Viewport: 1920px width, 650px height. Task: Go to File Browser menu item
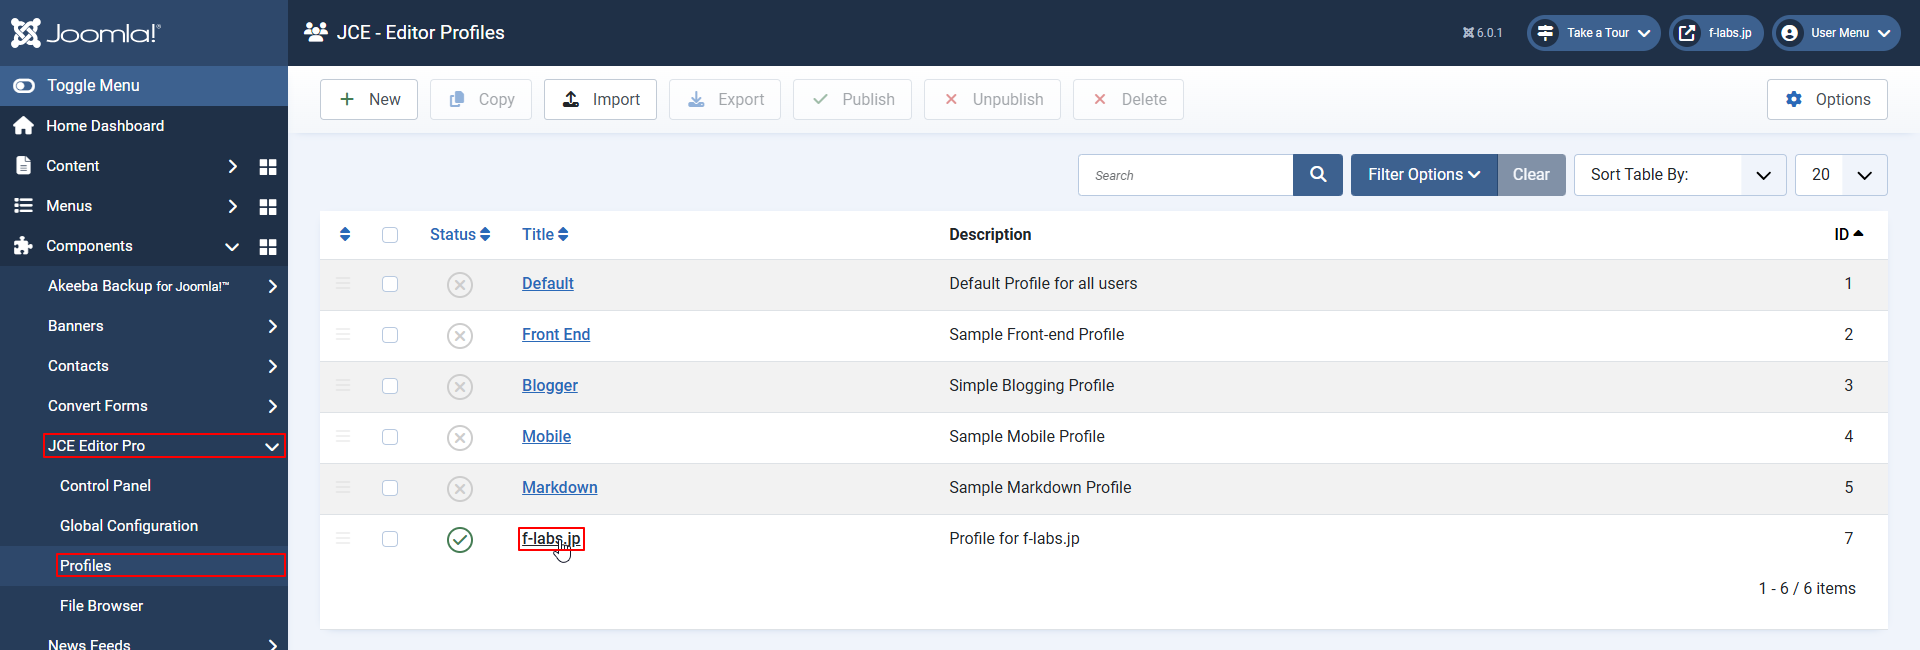(101, 606)
